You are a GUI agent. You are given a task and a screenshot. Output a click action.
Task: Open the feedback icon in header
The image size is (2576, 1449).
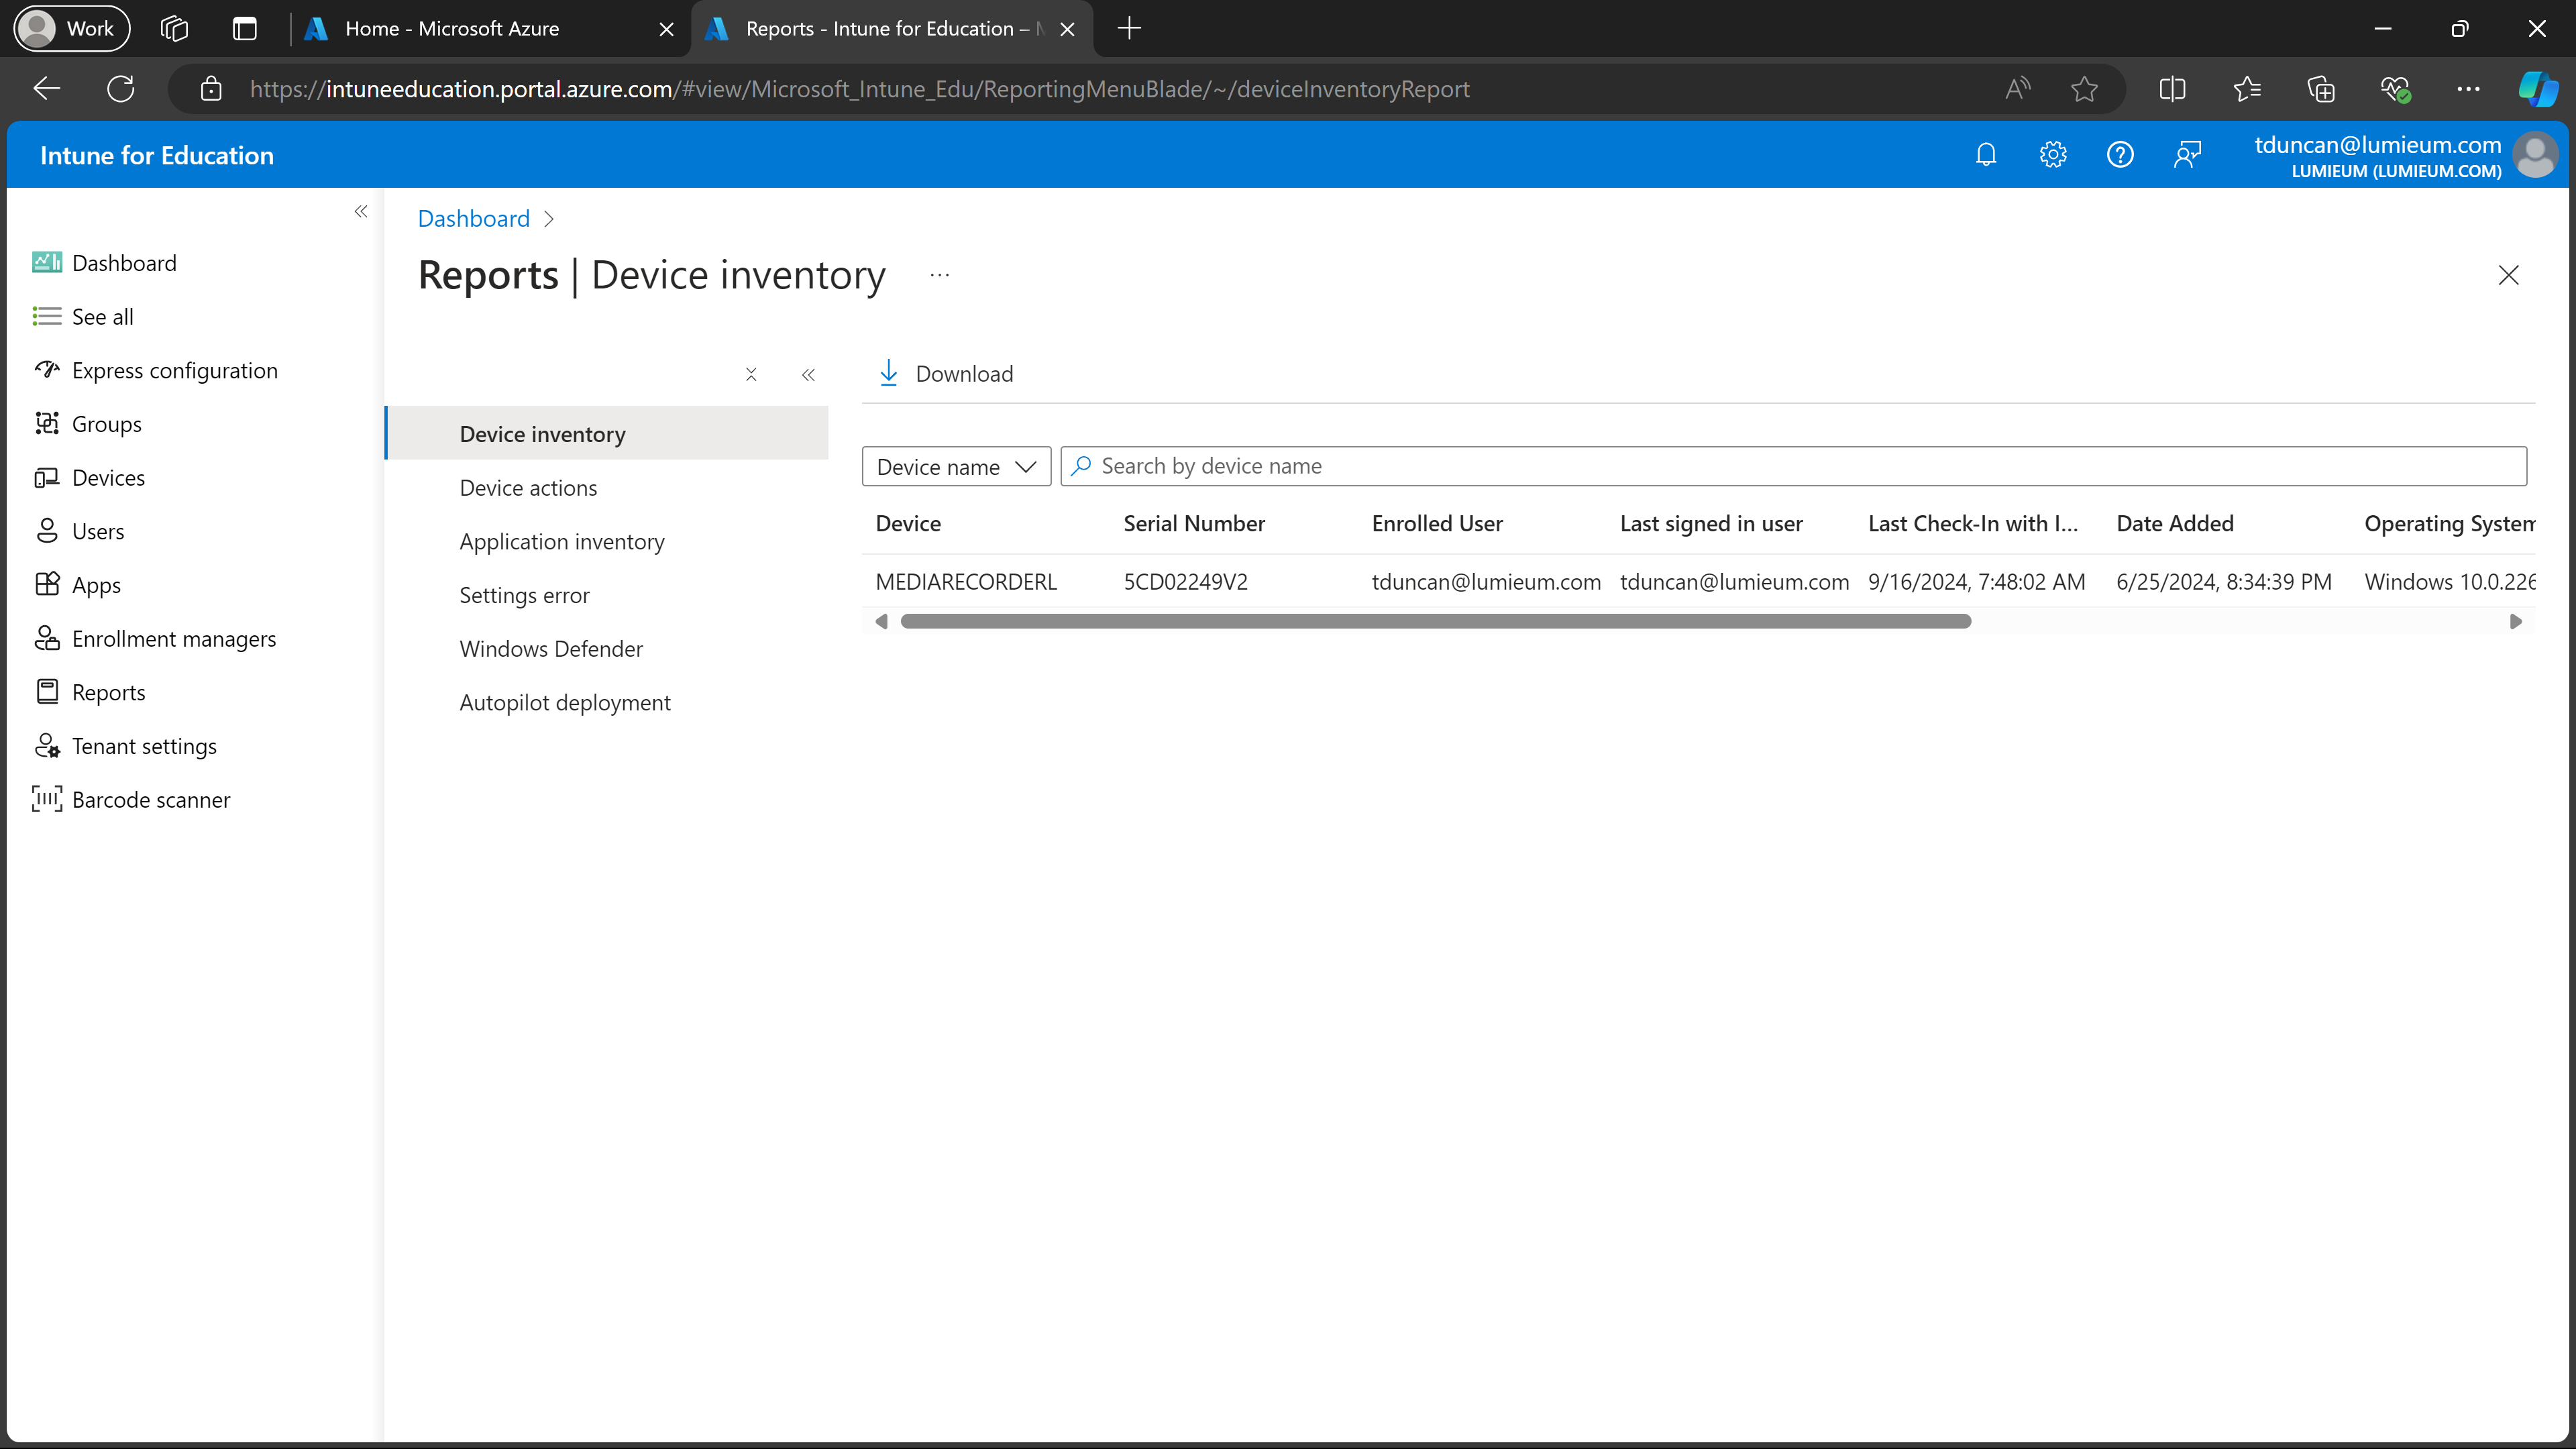[x=2187, y=154]
